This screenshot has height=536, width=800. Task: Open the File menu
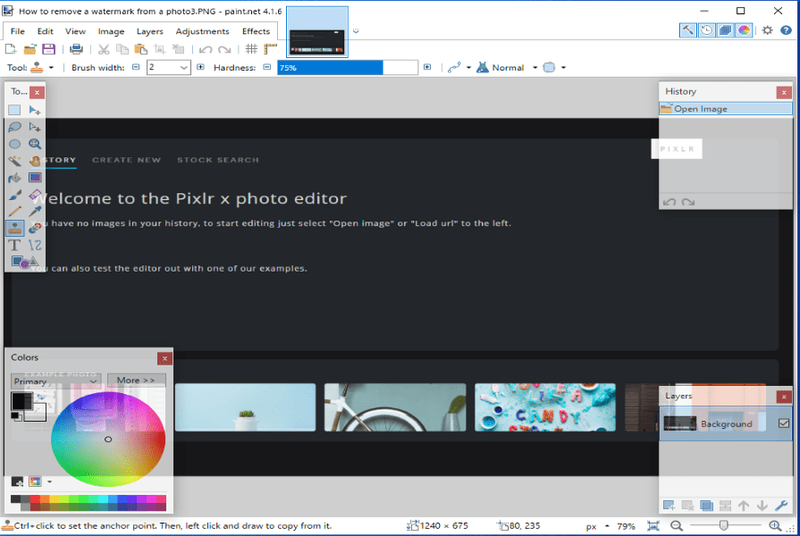click(x=17, y=31)
